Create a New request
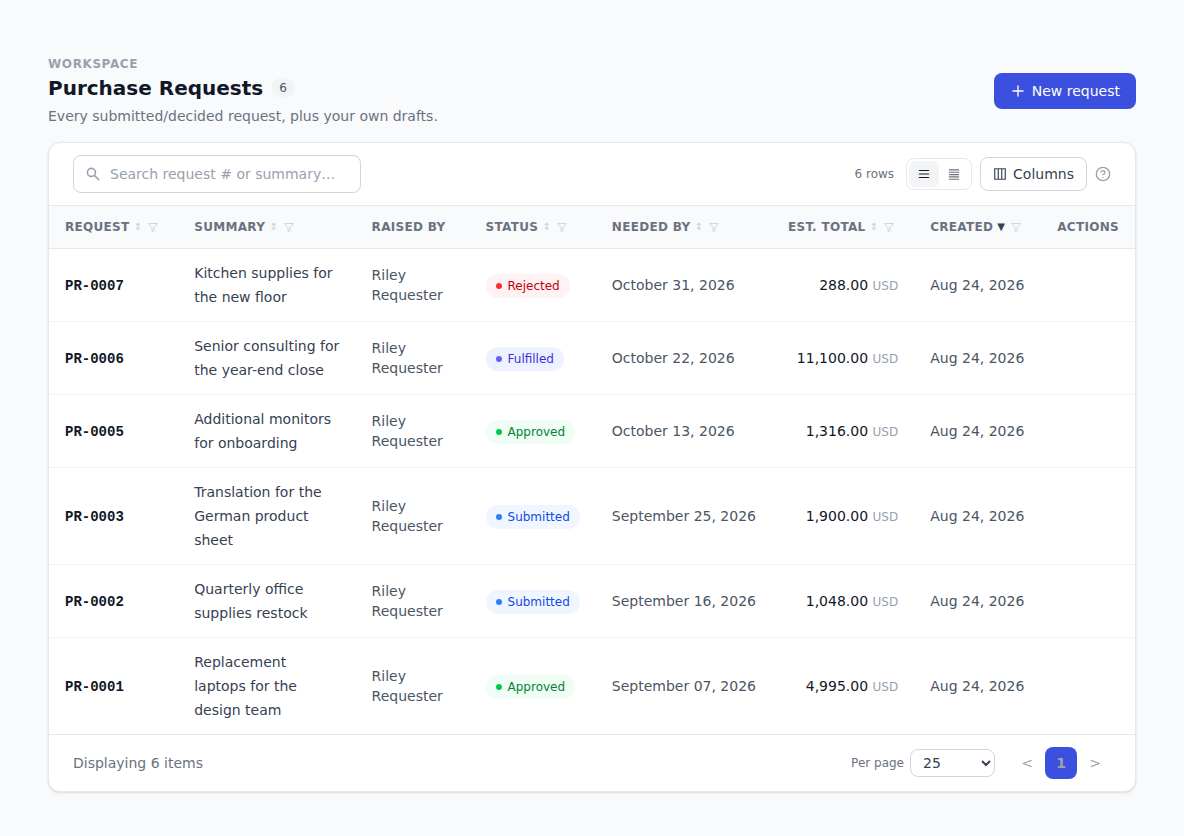Viewport: 1184px width, 836px height. coord(1065,91)
